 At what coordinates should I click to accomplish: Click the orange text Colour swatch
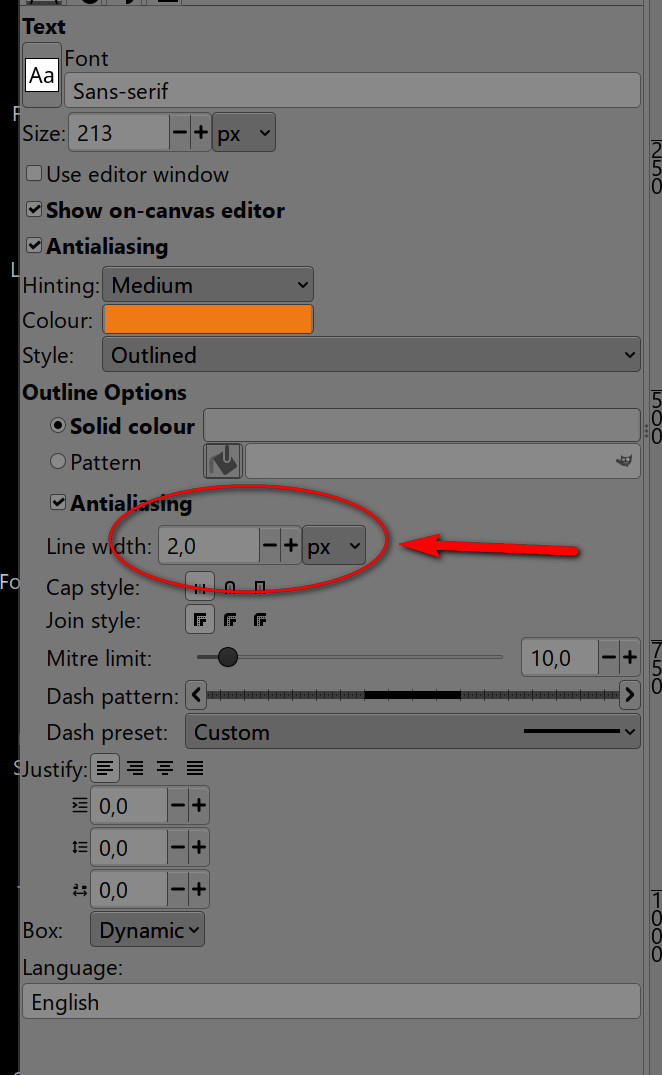[208, 320]
